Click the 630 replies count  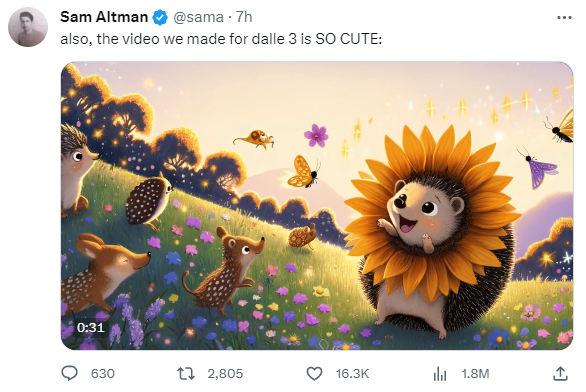(103, 374)
